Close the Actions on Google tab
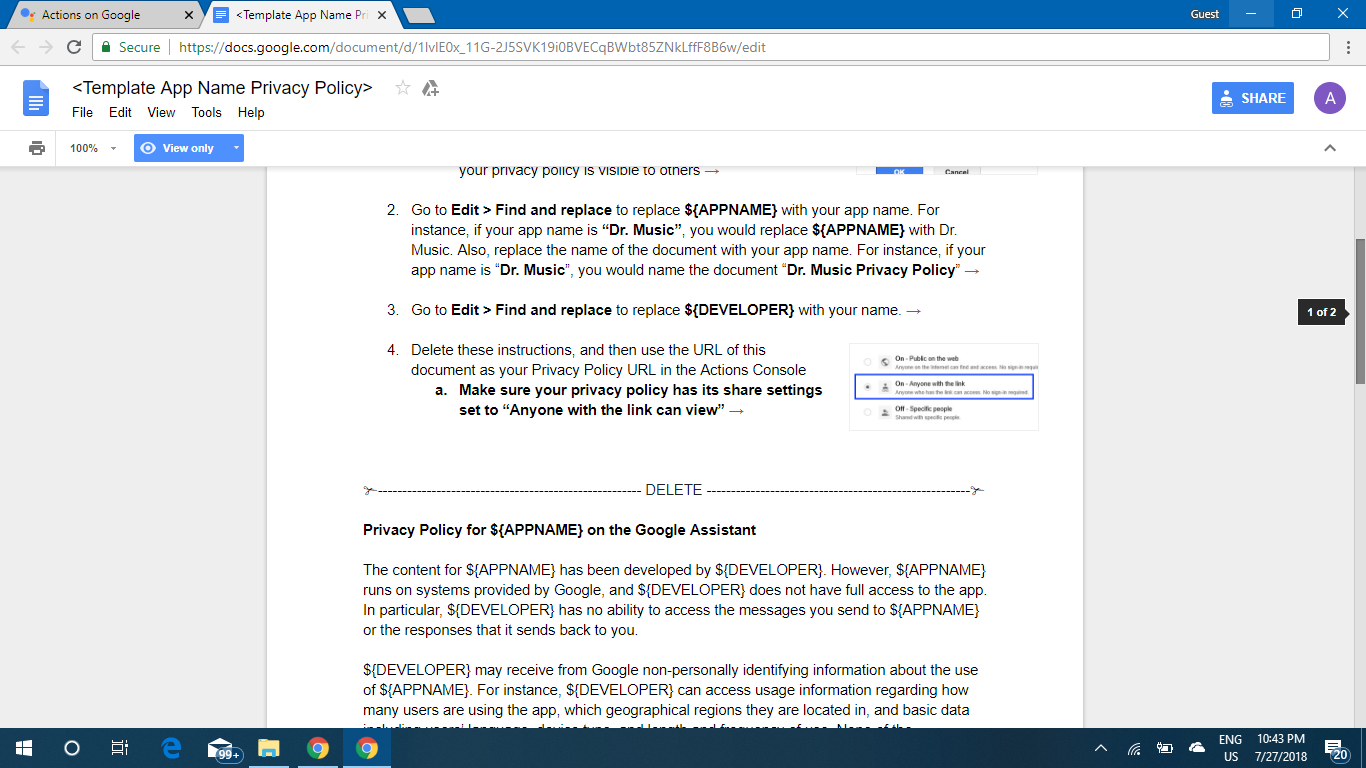This screenshot has height=768, width=1366. pos(189,15)
